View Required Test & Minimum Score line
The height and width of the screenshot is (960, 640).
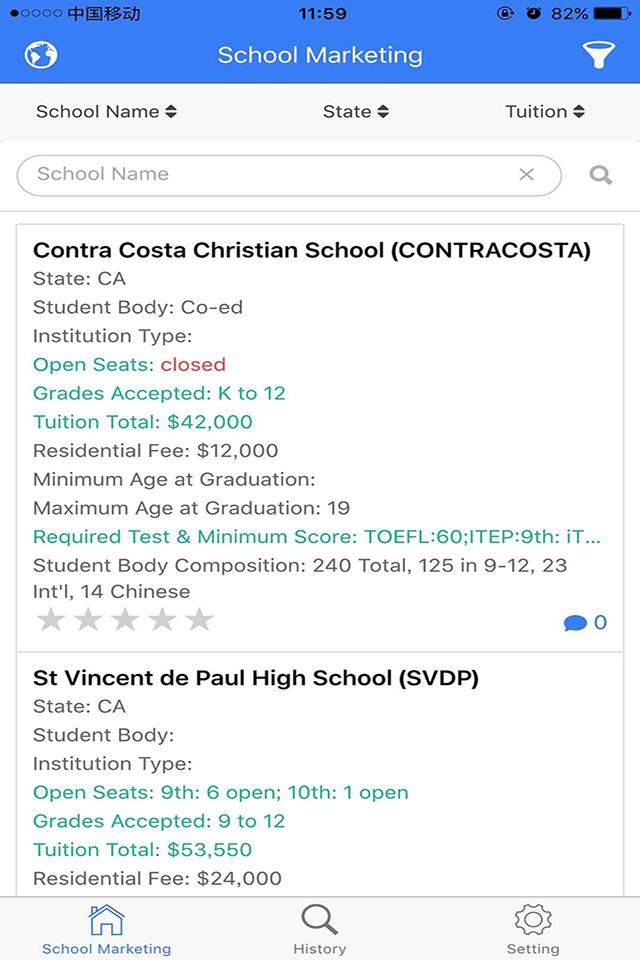[318, 537]
